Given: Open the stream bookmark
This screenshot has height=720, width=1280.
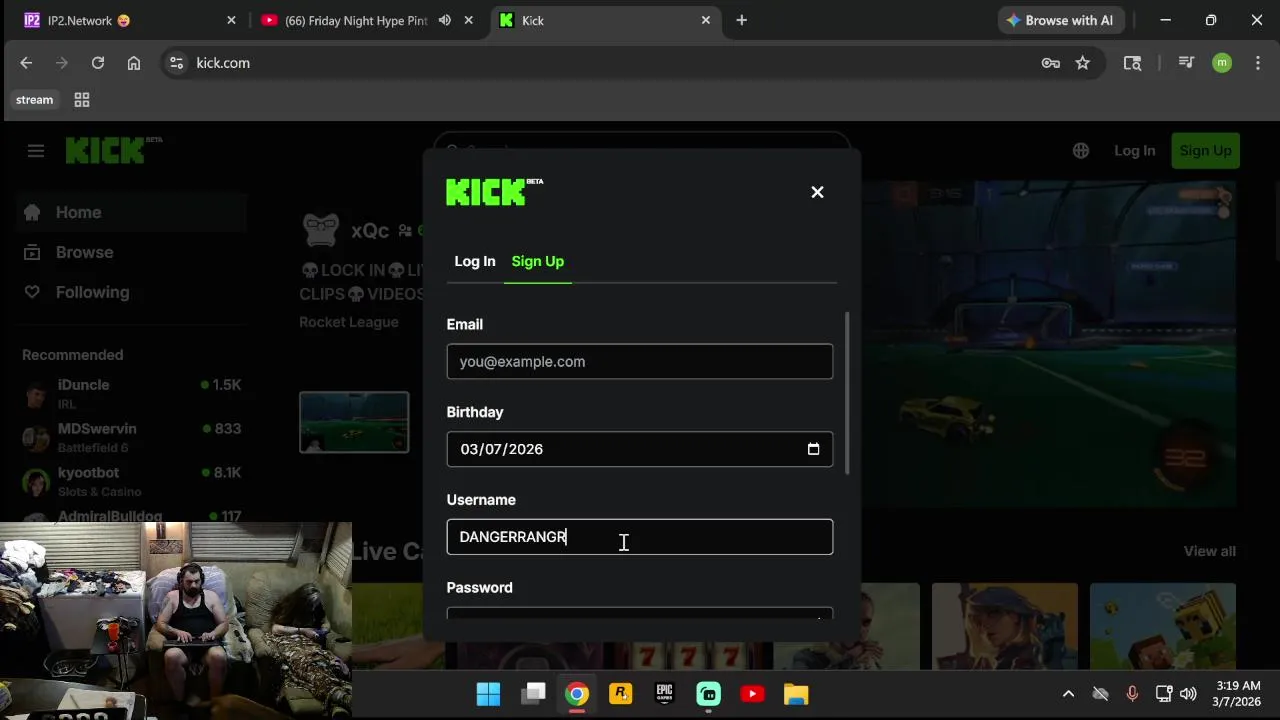Looking at the screenshot, I should pyautogui.click(x=34, y=100).
